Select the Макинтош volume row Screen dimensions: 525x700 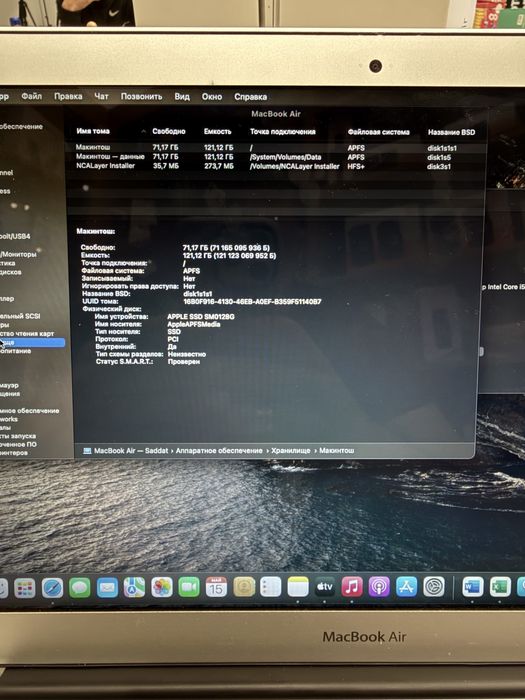click(x=275, y=147)
